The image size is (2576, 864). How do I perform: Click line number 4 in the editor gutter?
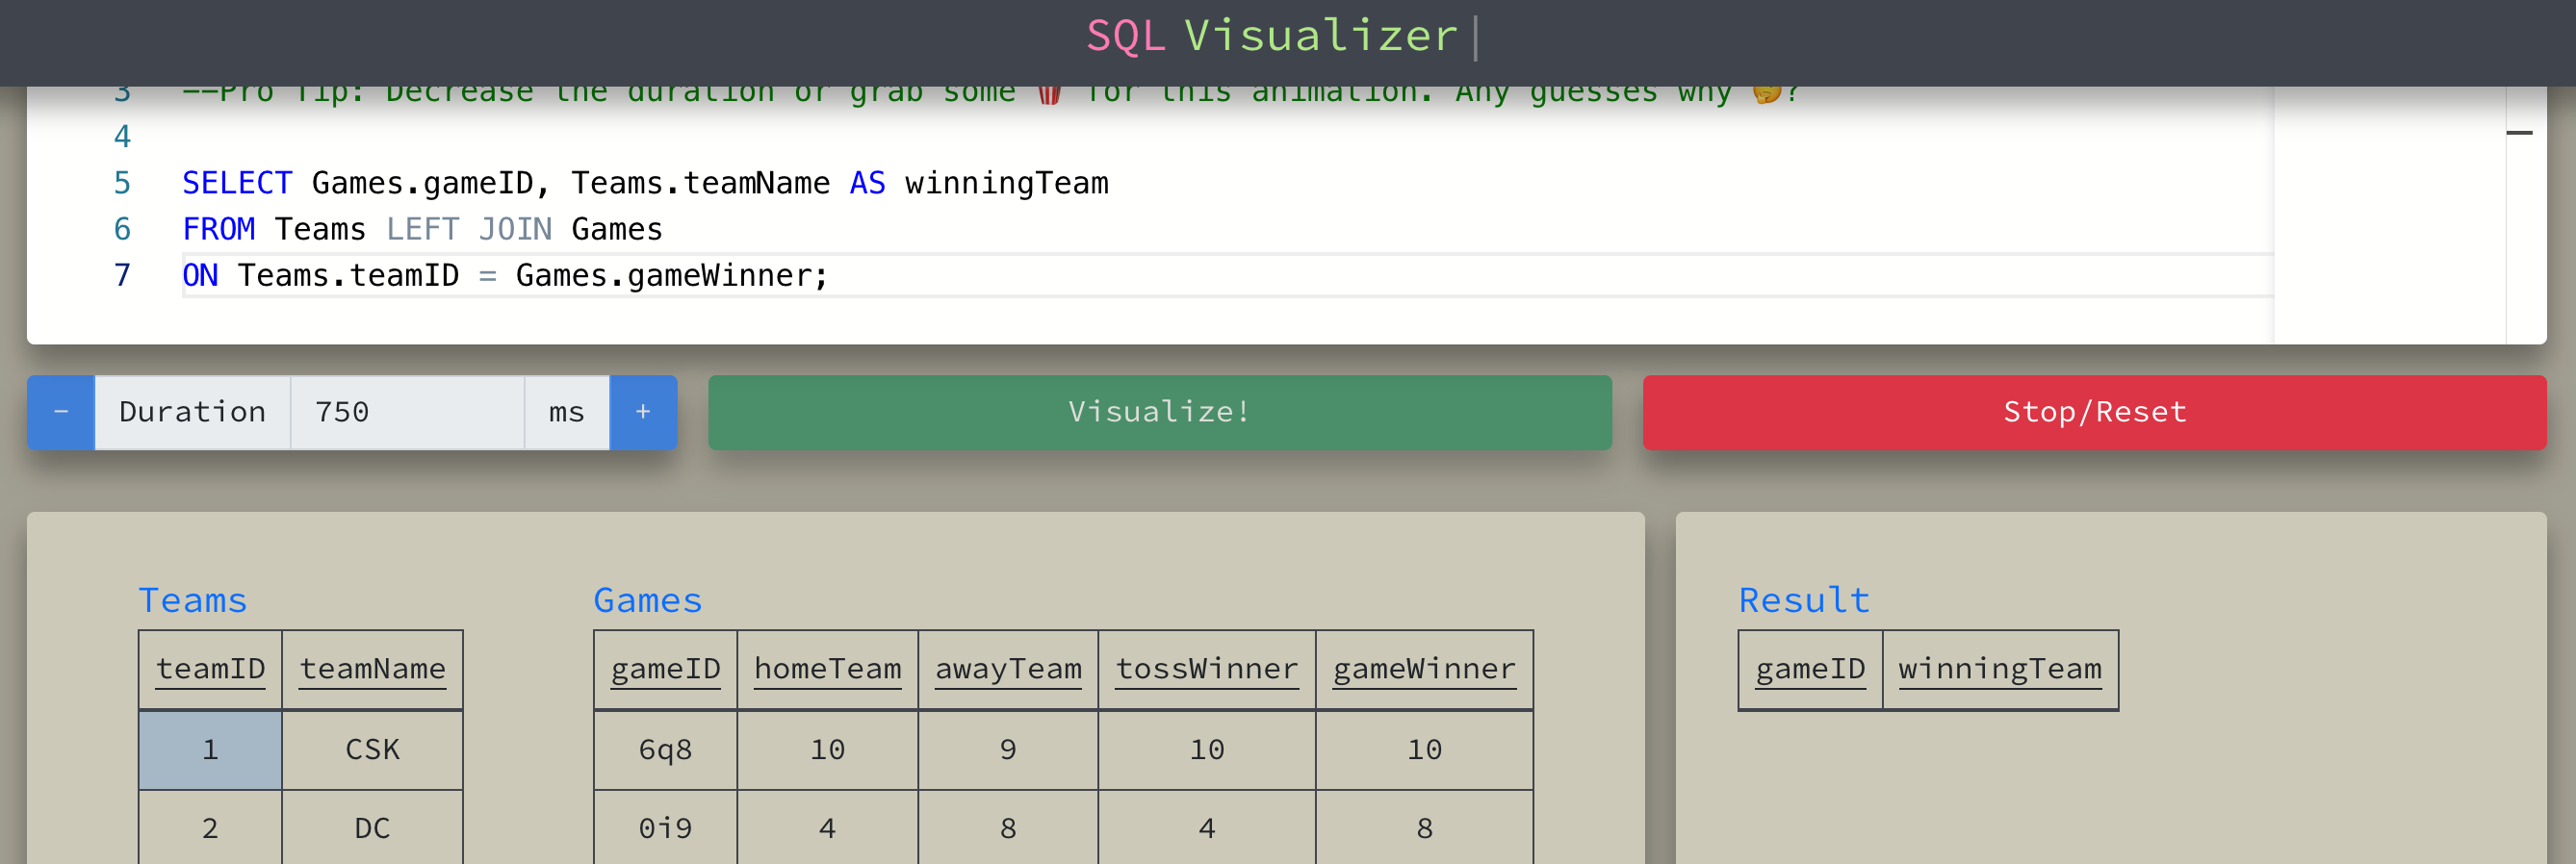click(122, 136)
